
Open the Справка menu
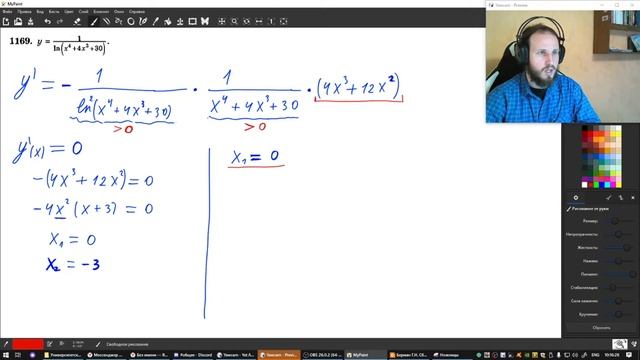(x=137, y=12)
